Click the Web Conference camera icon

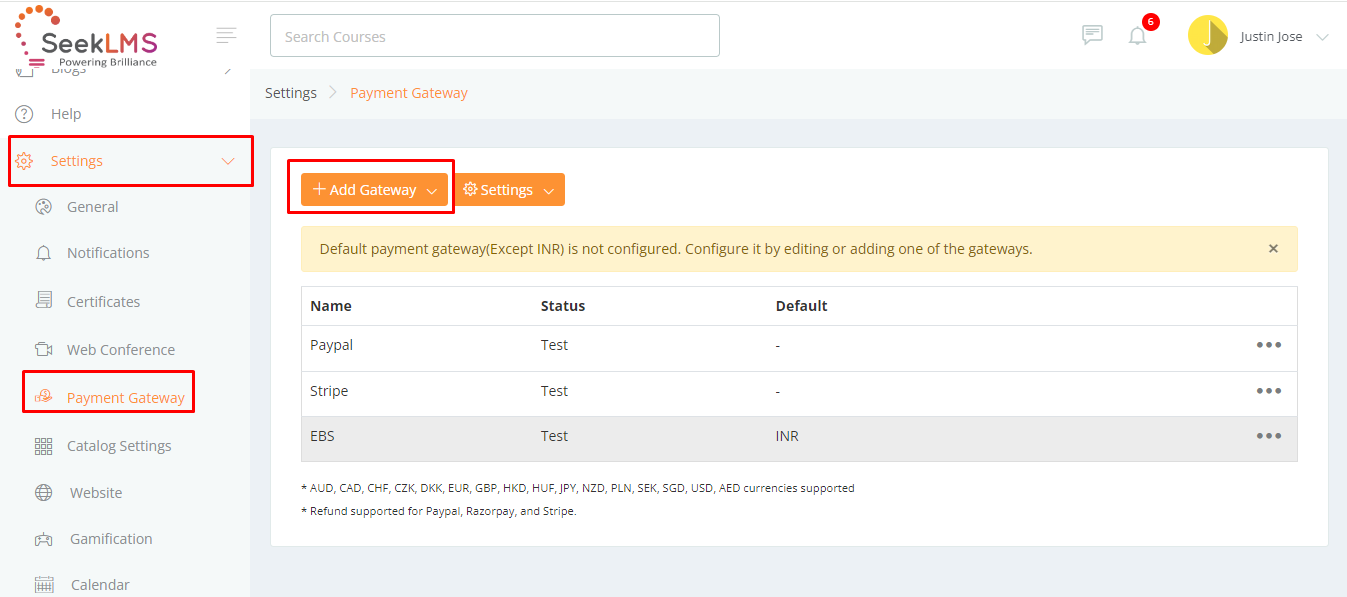coord(43,349)
